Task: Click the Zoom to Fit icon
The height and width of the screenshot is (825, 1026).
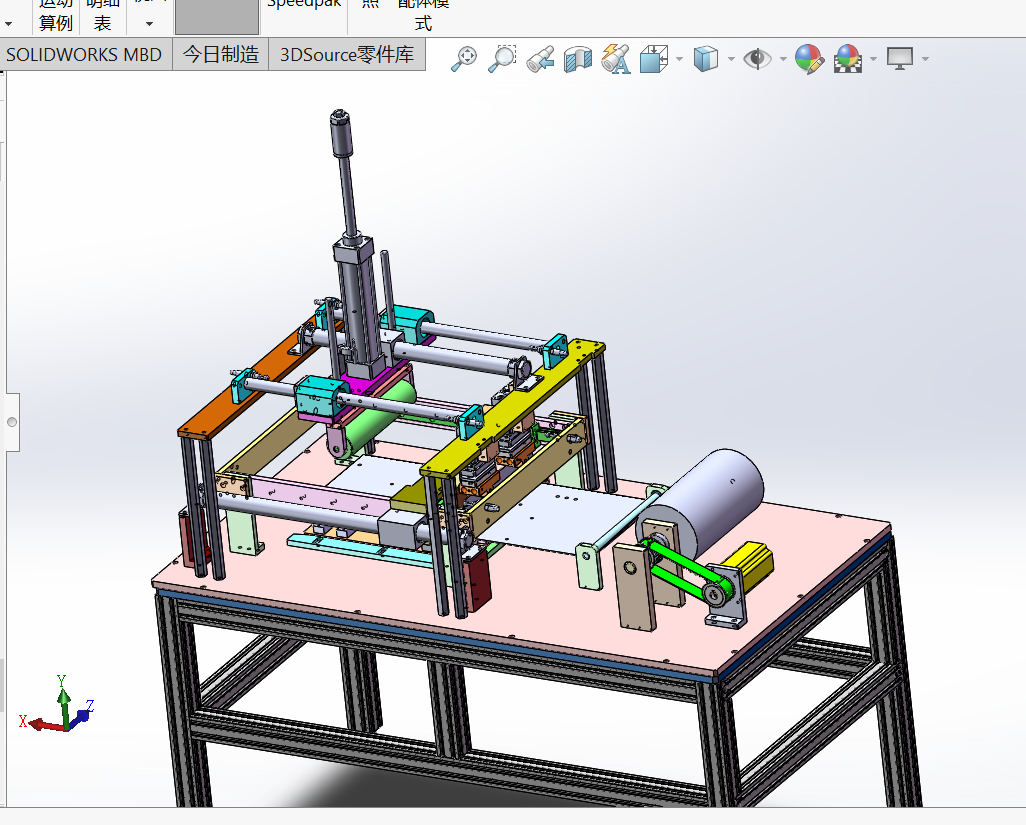Action: click(464, 59)
